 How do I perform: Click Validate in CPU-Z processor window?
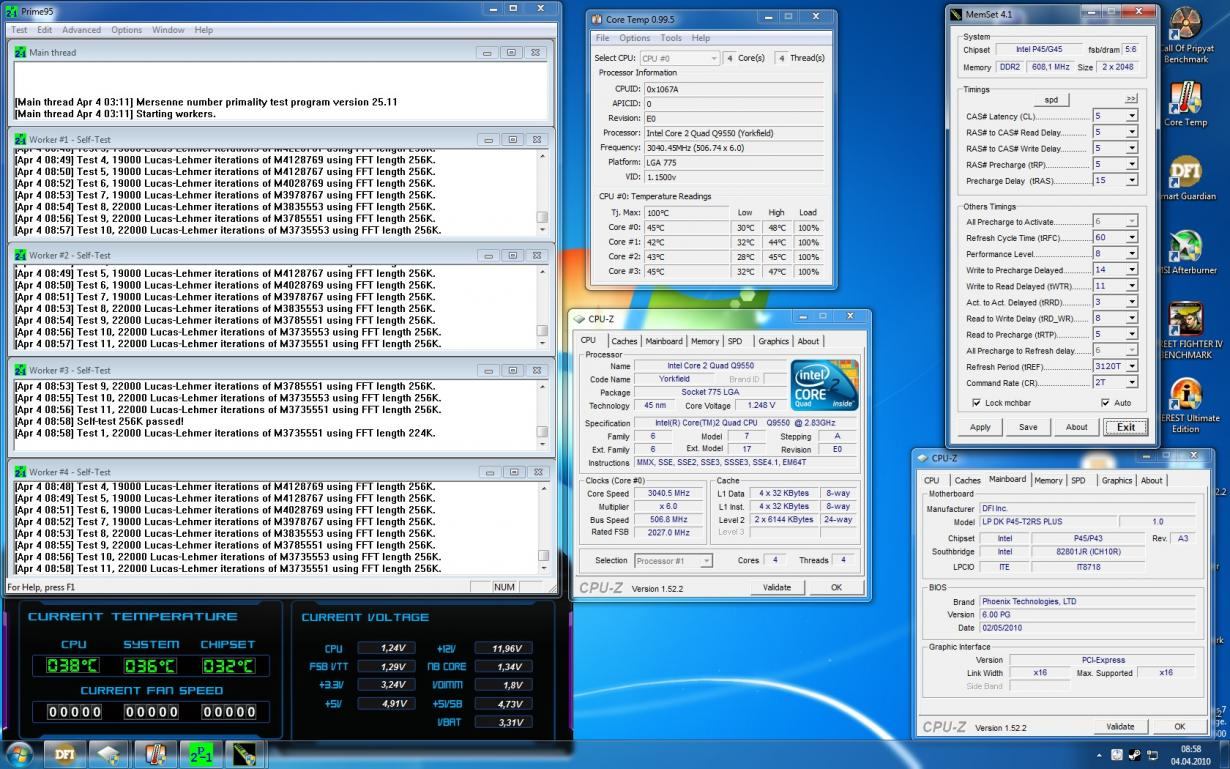click(777, 587)
